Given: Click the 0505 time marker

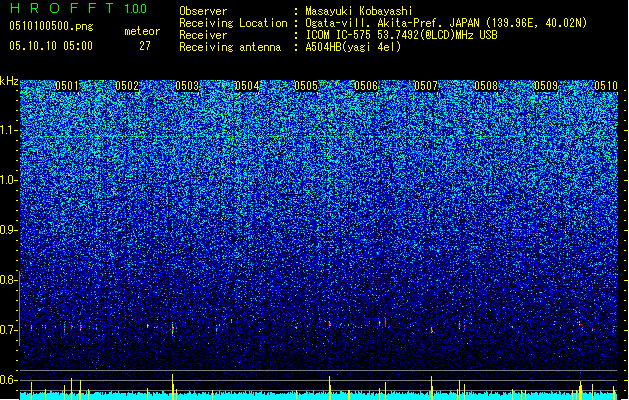Looking at the screenshot, I should [x=306, y=86].
